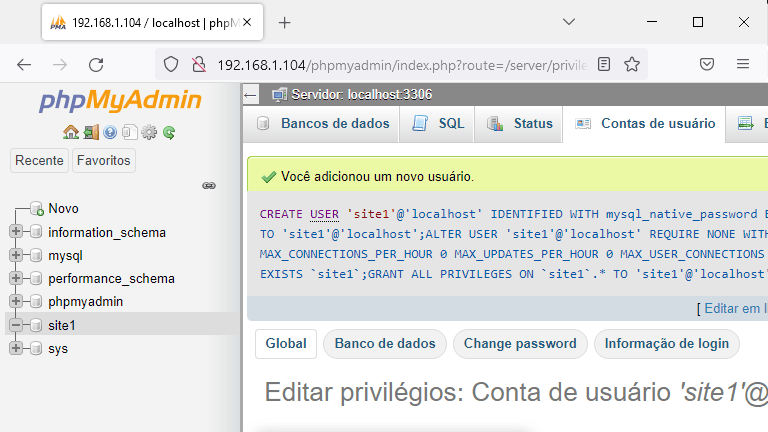Click the sys database cylinder icon
This screenshot has width=768, height=432.
tap(36, 348)
